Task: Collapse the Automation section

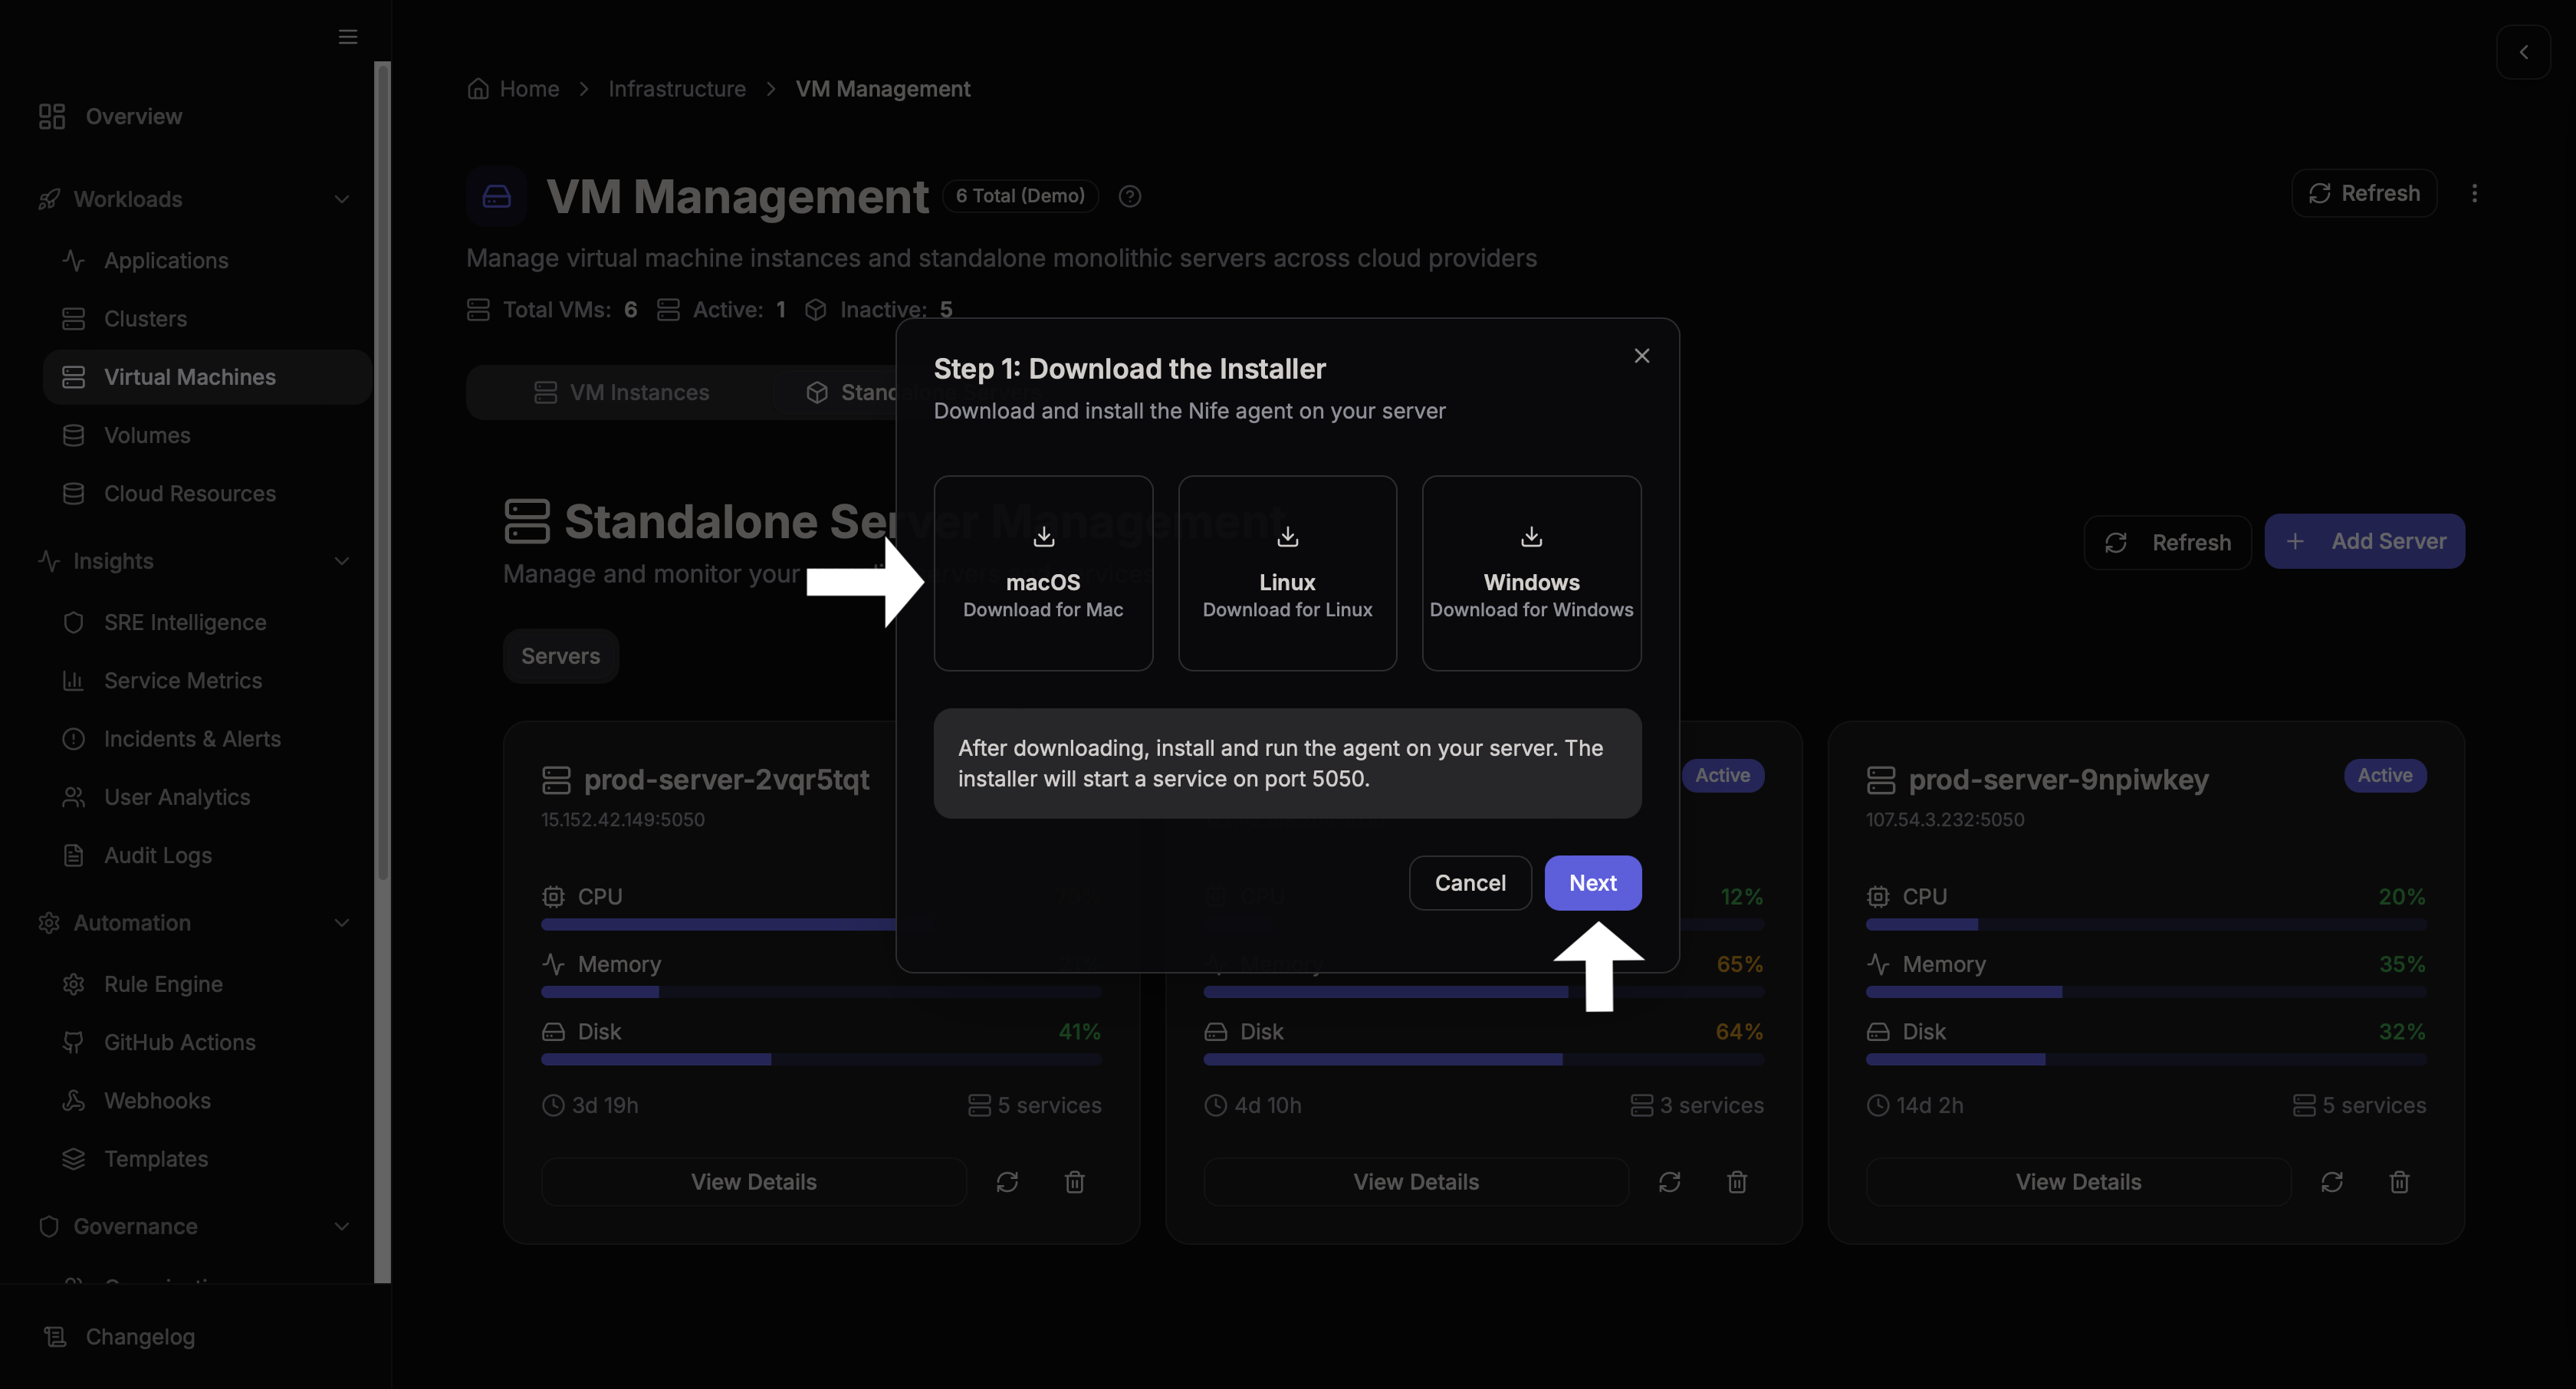Action: click(341, 923)
